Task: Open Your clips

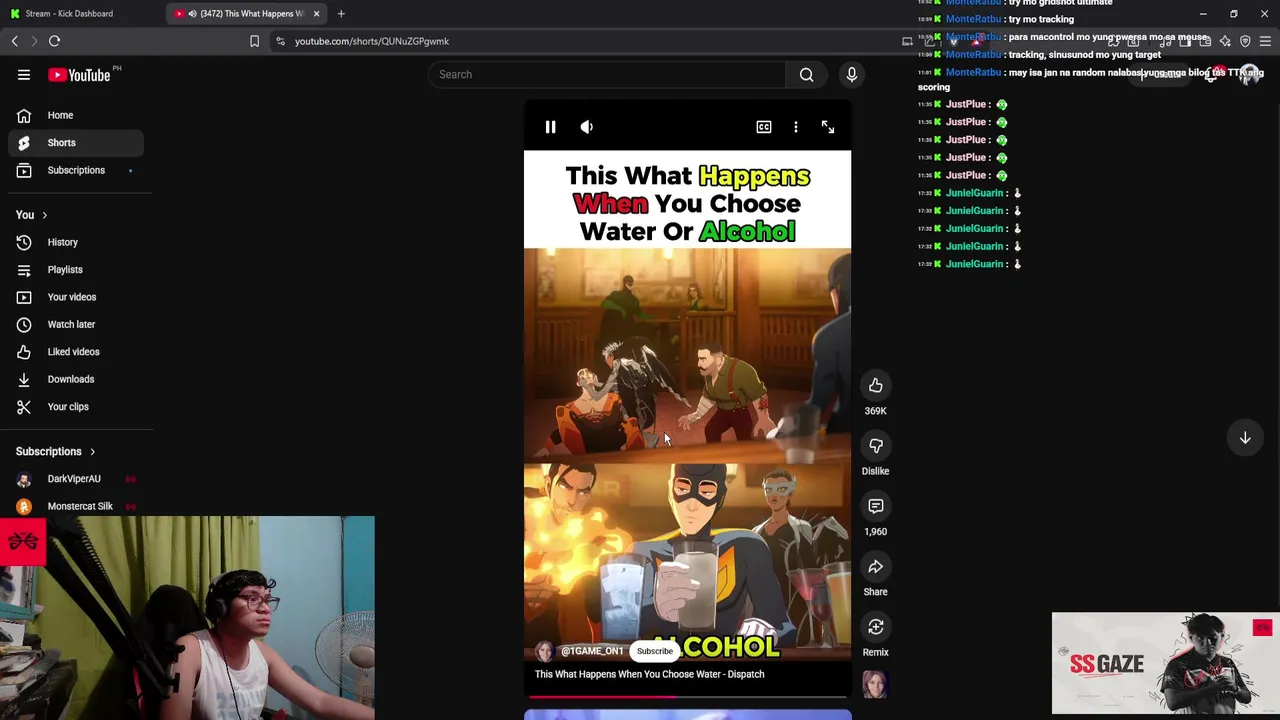Action: 76,407
